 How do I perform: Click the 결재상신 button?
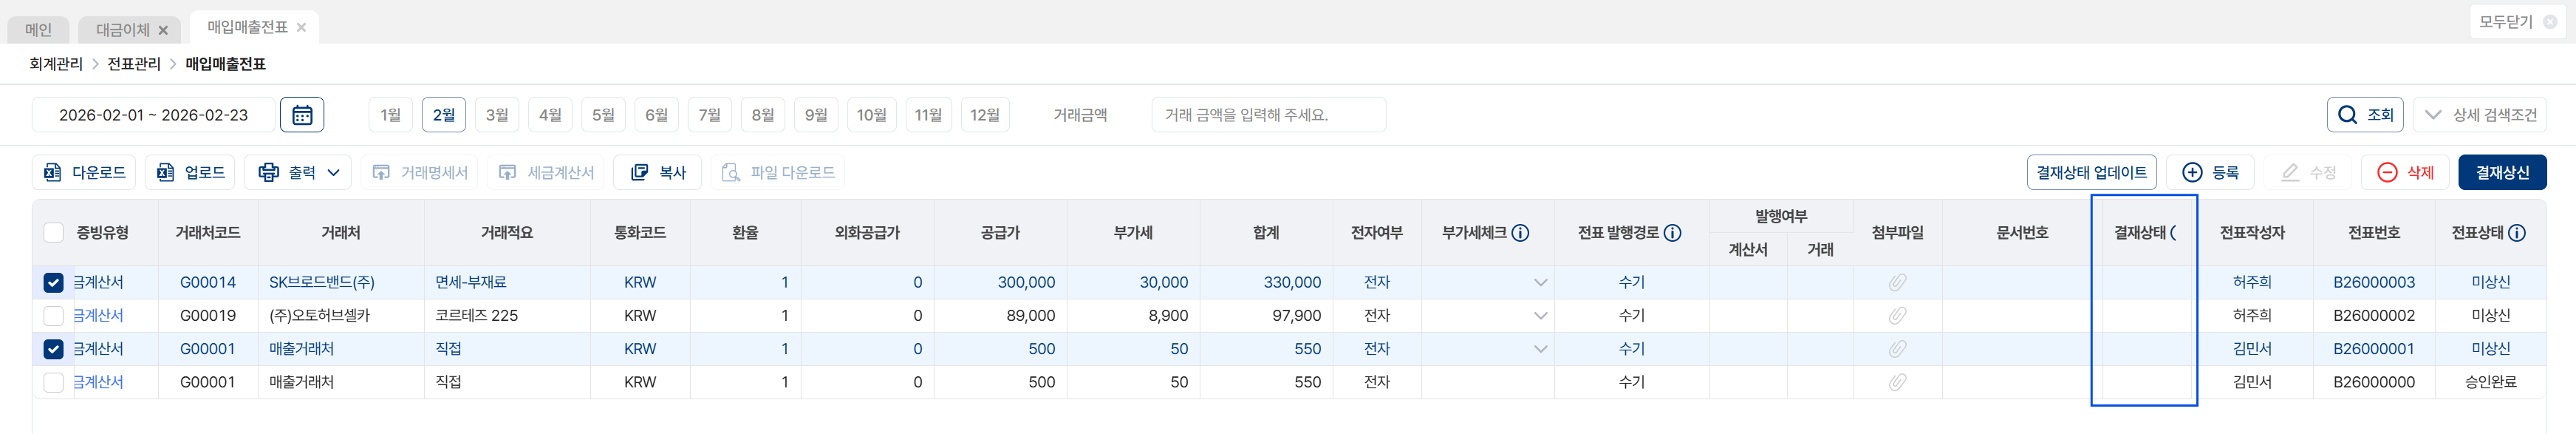pos(2502,173)
